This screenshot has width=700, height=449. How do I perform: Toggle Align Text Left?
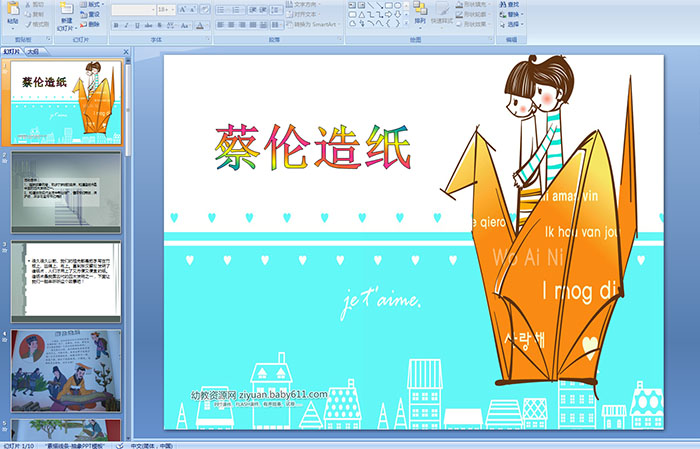click(221, 25)
